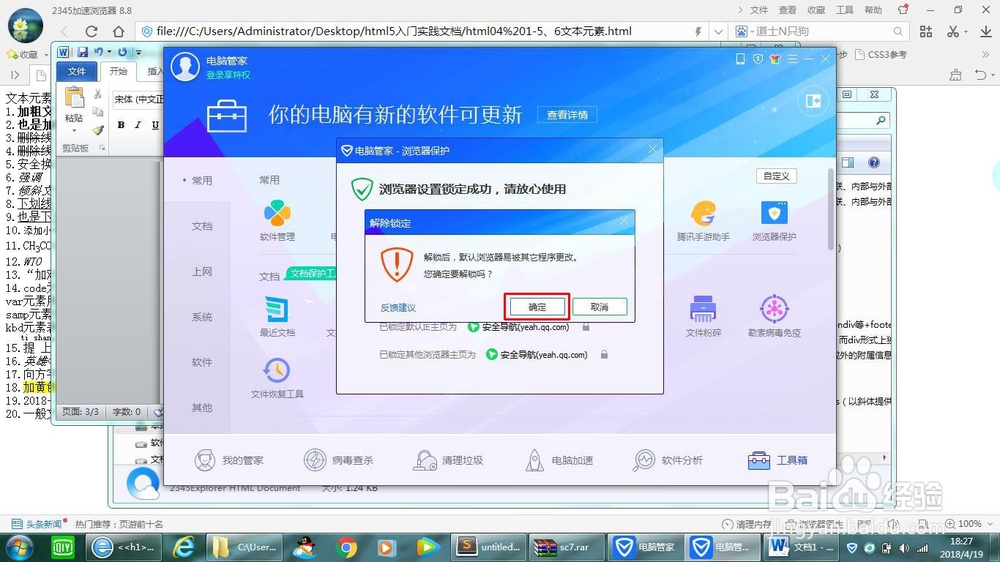This screenshot has height=562, width=1000.
Task: Click the Word 文件 ribbon tab
Action: coord(77,71)
